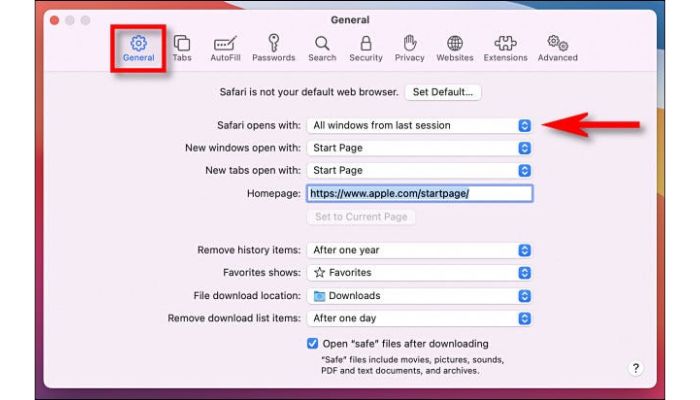Click the "General" window title text
This screenshot has height=400, width=700.
350,20
